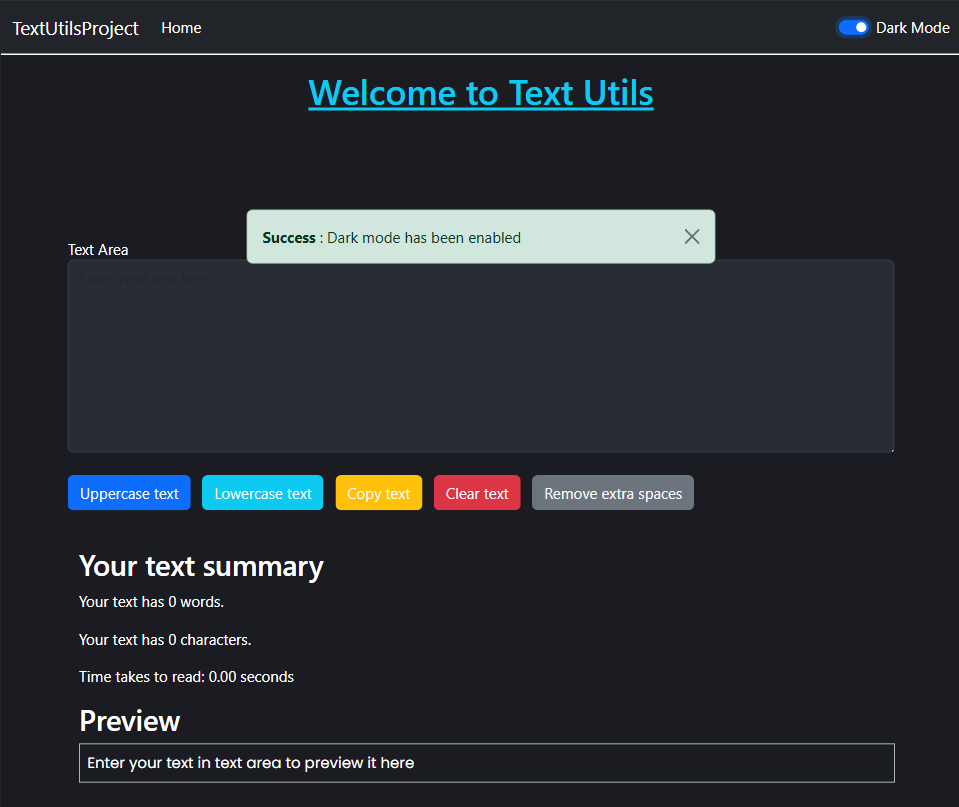Click the Text Area label
This screenshot has height=807, width=959.
(x=98, y=250)
